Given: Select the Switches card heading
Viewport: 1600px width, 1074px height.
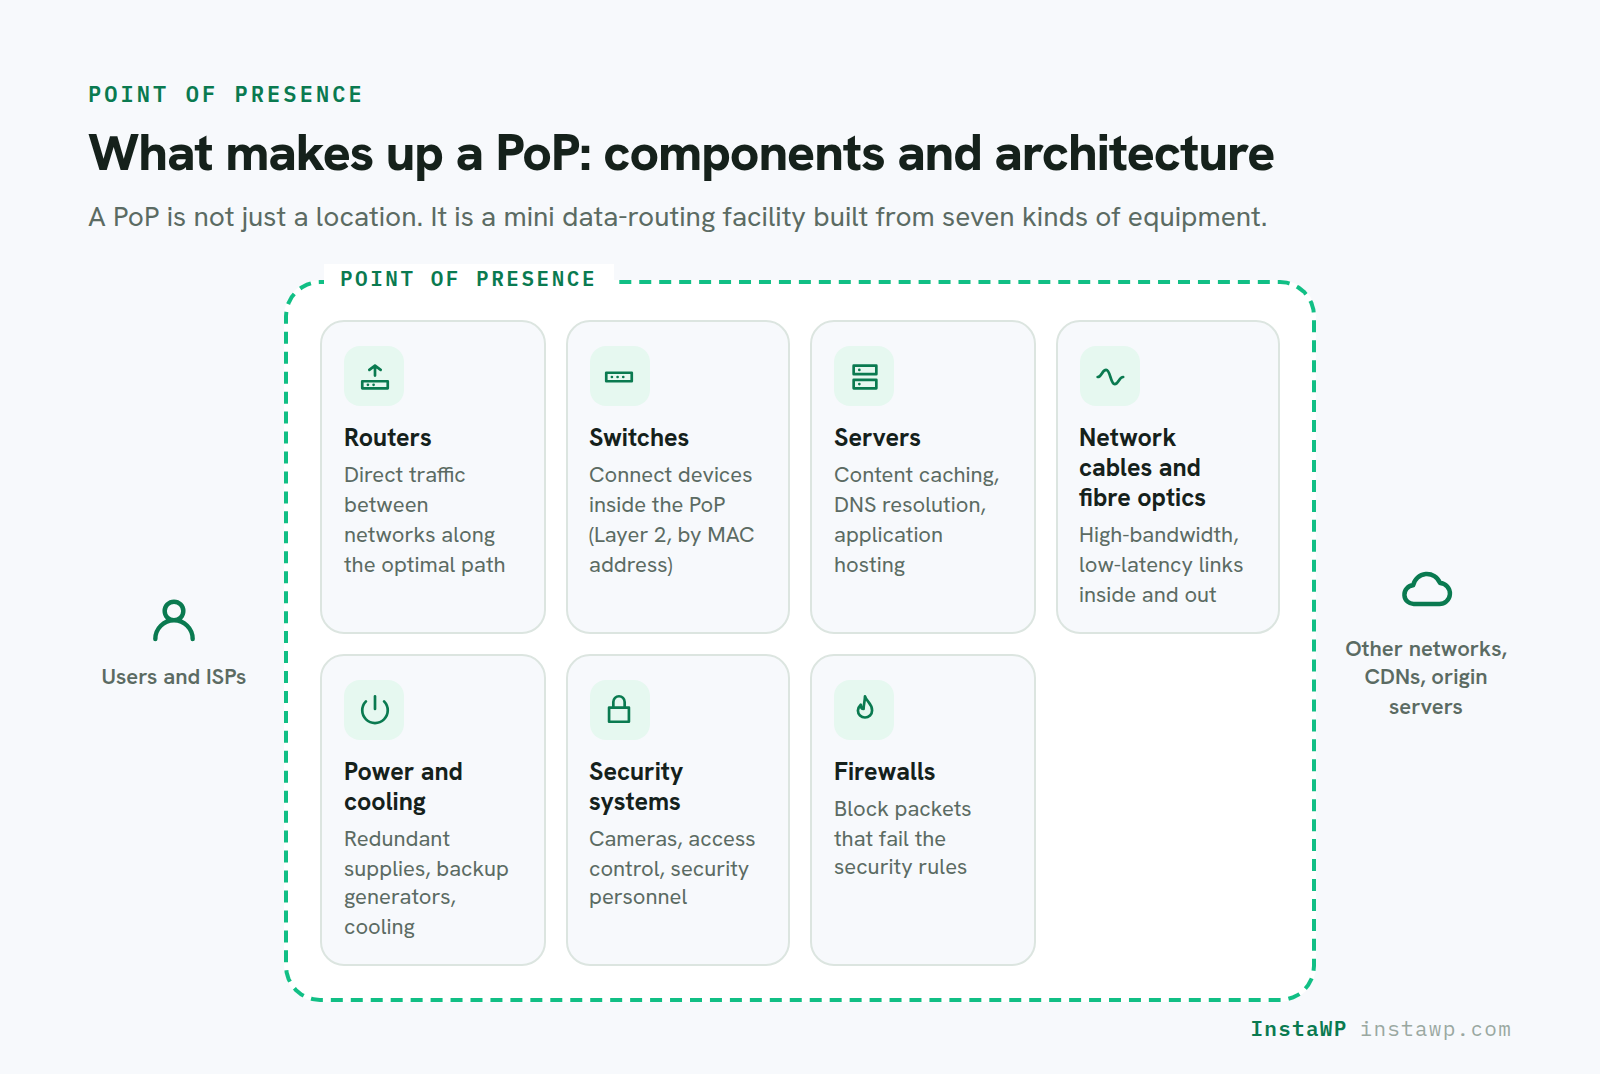Looking at the screenshot, I should (639, 438).
